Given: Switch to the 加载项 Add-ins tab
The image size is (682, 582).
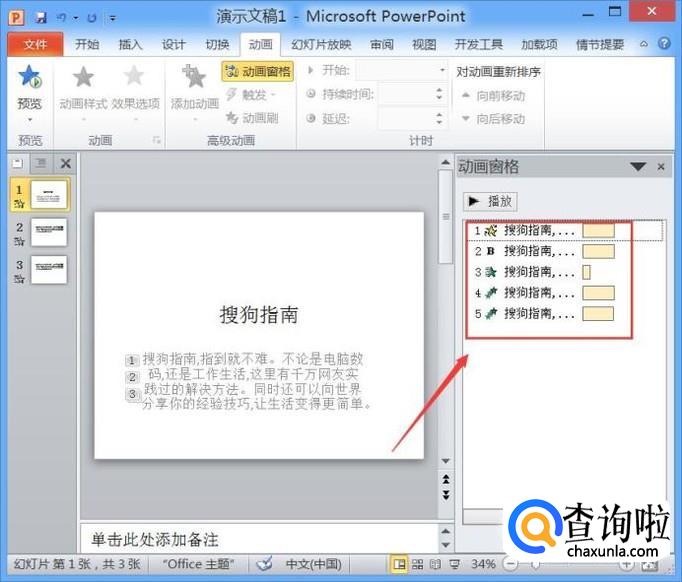Looking at the screenshot, I should [x=539, y=44].
